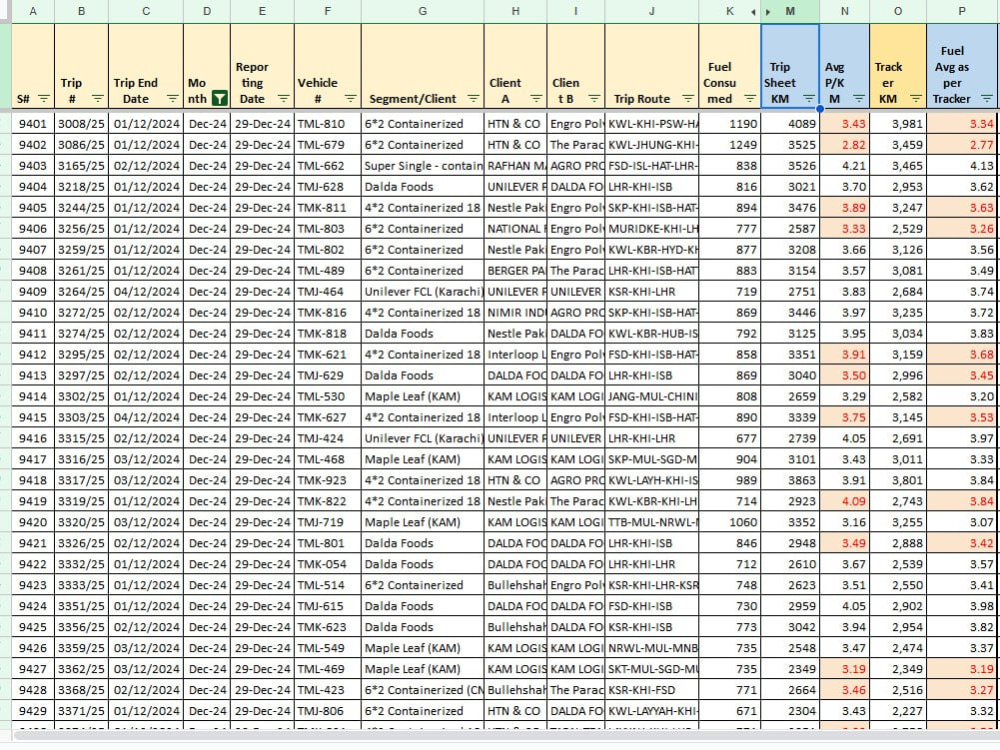Select route cell JANG-MUL-CHINI
This screenshot has width=1000, height=750.
pos(652,397)
